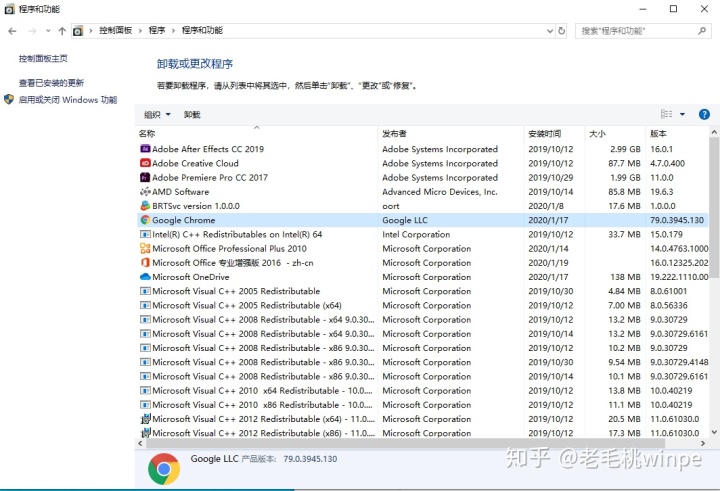Click the Adobe Creative Cloud row icon
The width and height of the screenshot is (720, 491).
(x=145, y=163)
